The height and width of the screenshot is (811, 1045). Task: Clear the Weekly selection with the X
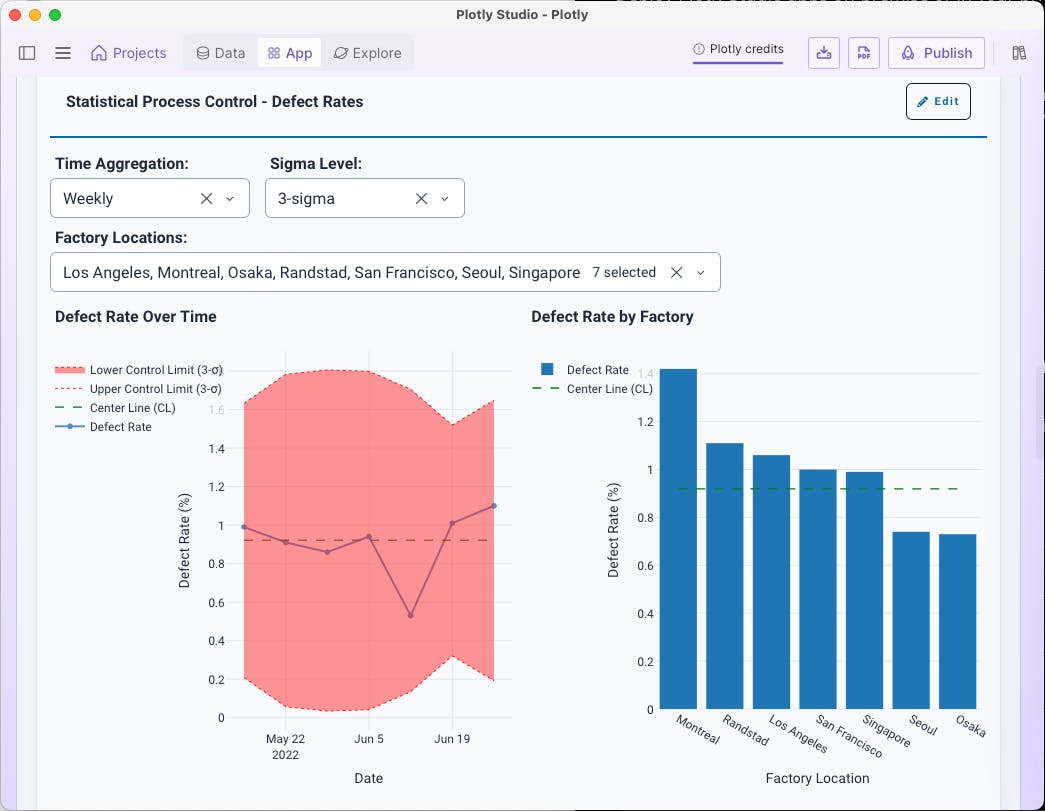[207, 198]
